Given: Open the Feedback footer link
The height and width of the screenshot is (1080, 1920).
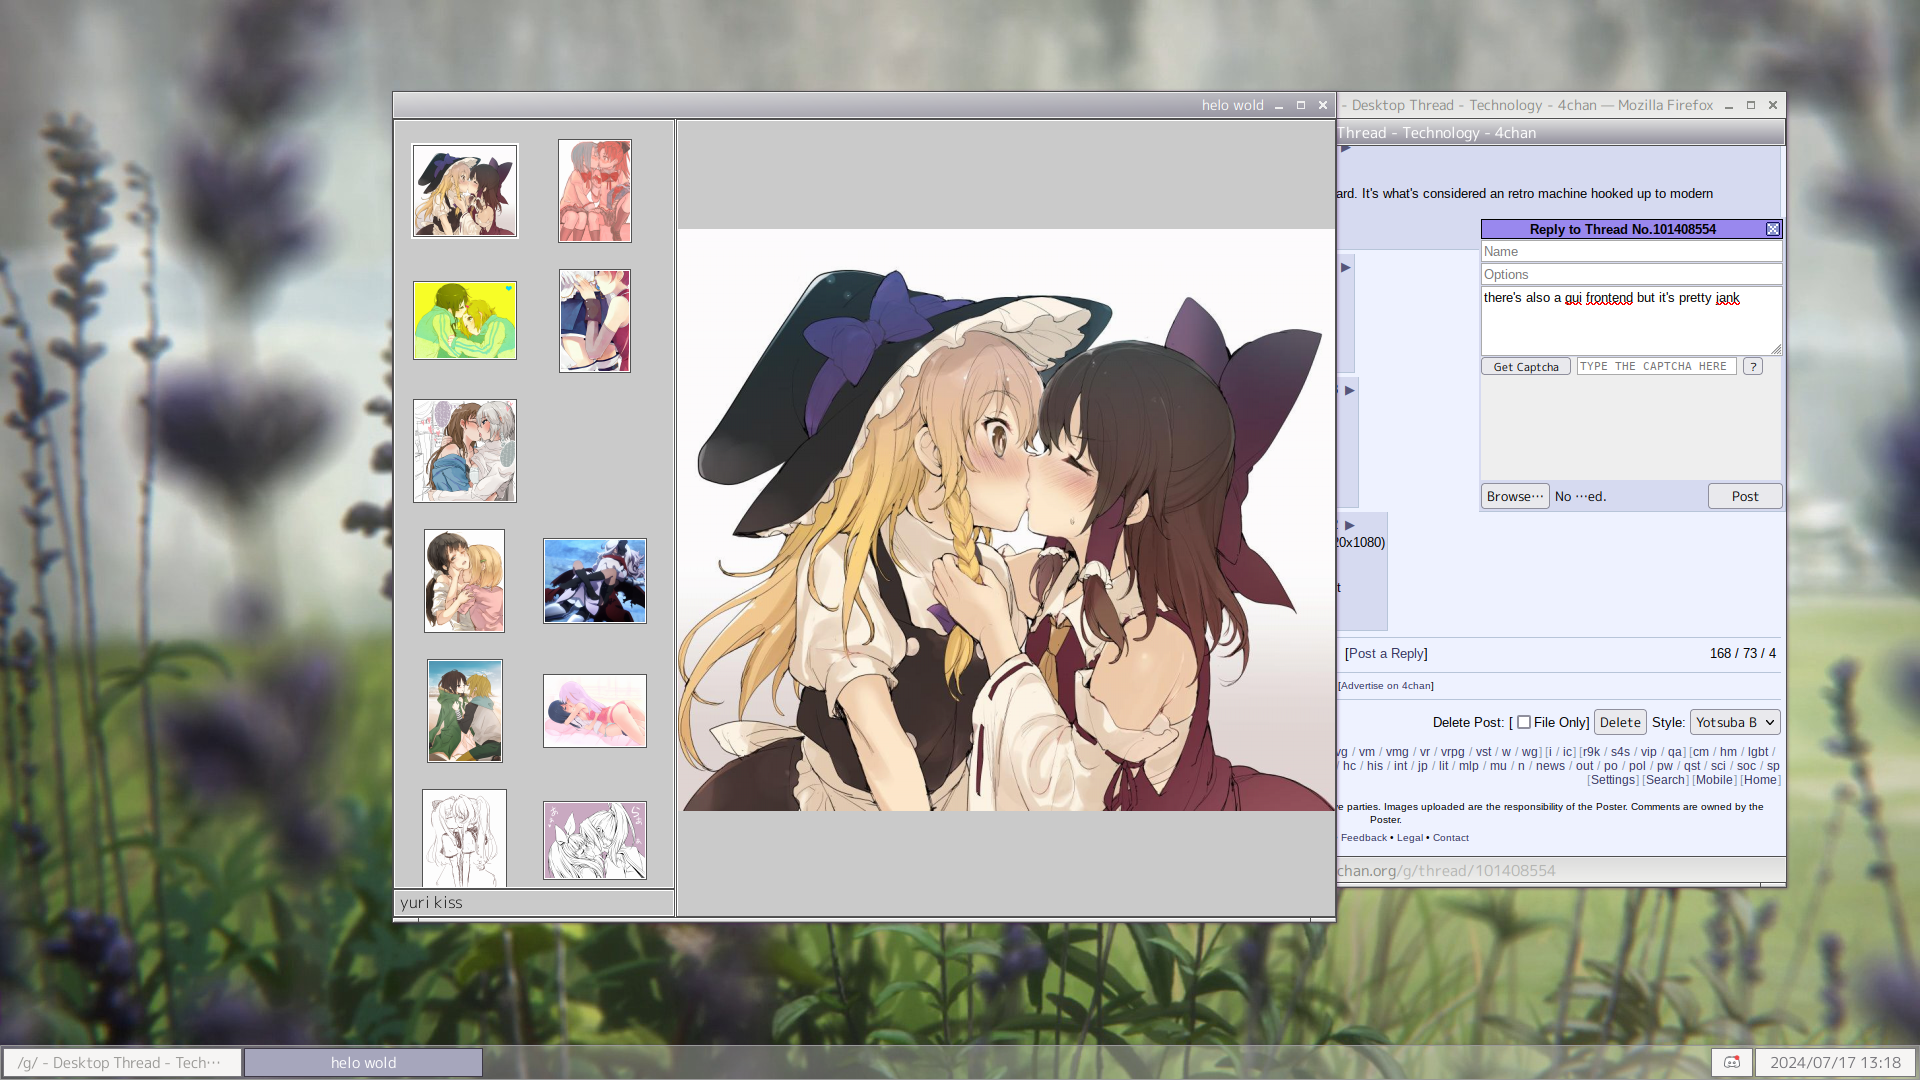Looking at the screenshot, I should (1364, 838).
